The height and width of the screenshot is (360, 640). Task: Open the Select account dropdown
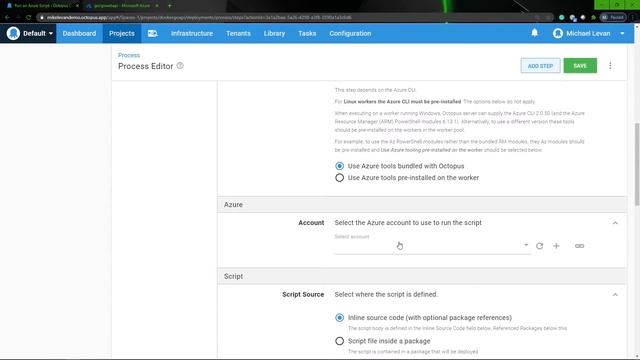click(432, 246)
